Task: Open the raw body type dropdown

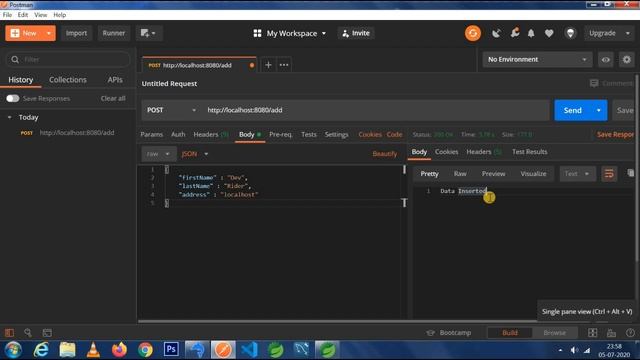Action: click(158, 154)
